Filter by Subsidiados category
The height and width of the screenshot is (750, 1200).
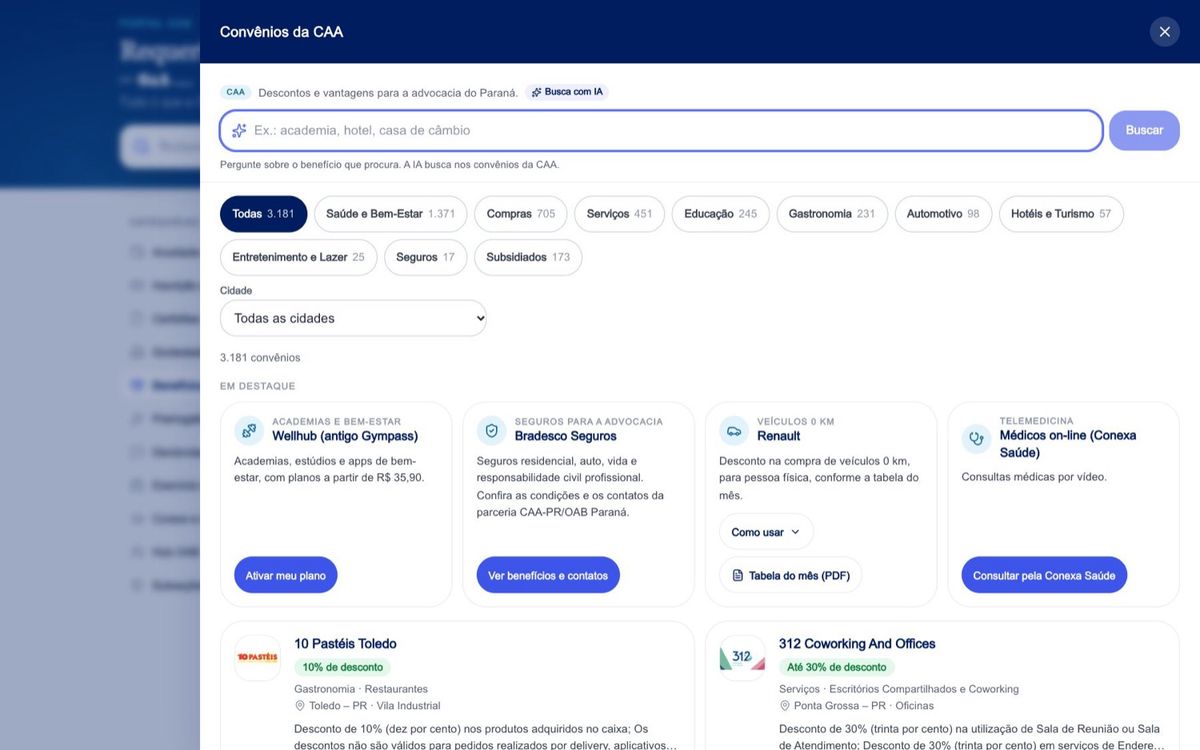point(528,257)
